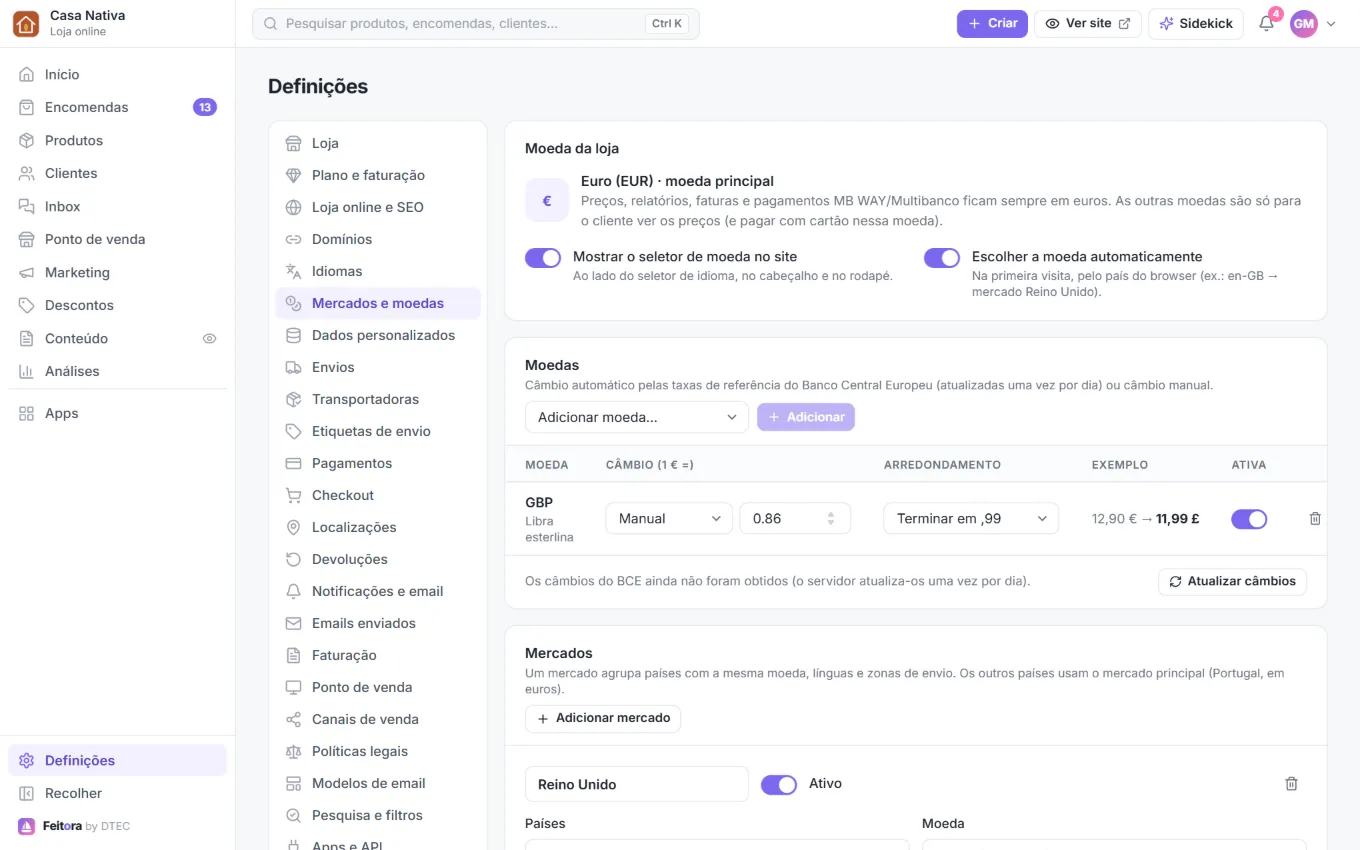The image size is (1360, 850).
Task: Click the Envios truck icon
Action: [293, 368]
